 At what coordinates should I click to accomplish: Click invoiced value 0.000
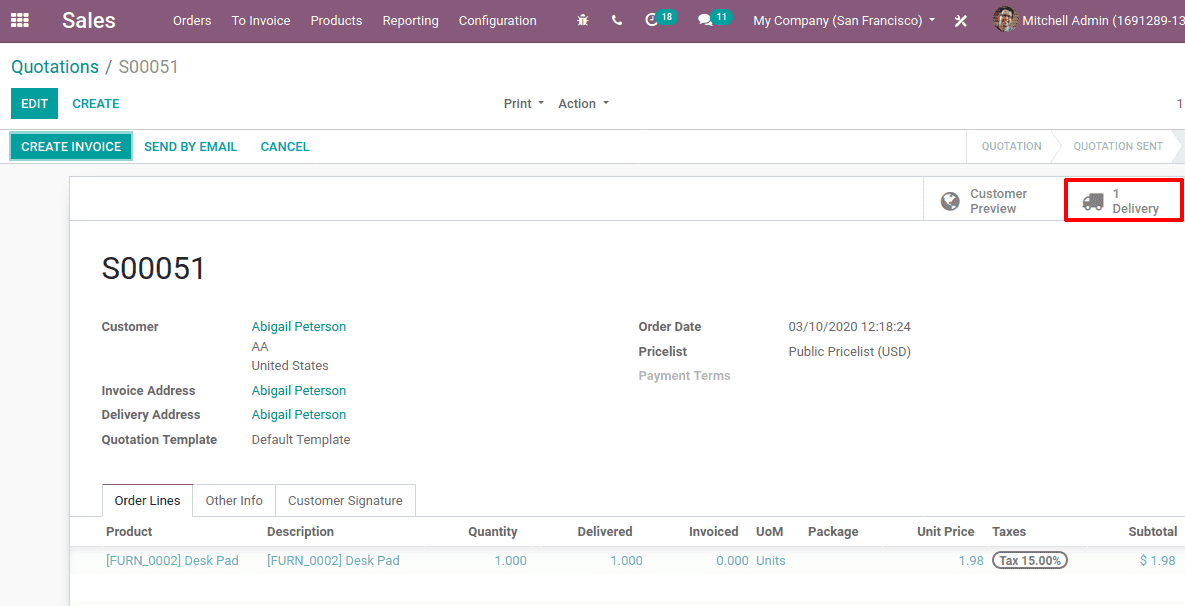pyautogui.click(x=732, y=561)
